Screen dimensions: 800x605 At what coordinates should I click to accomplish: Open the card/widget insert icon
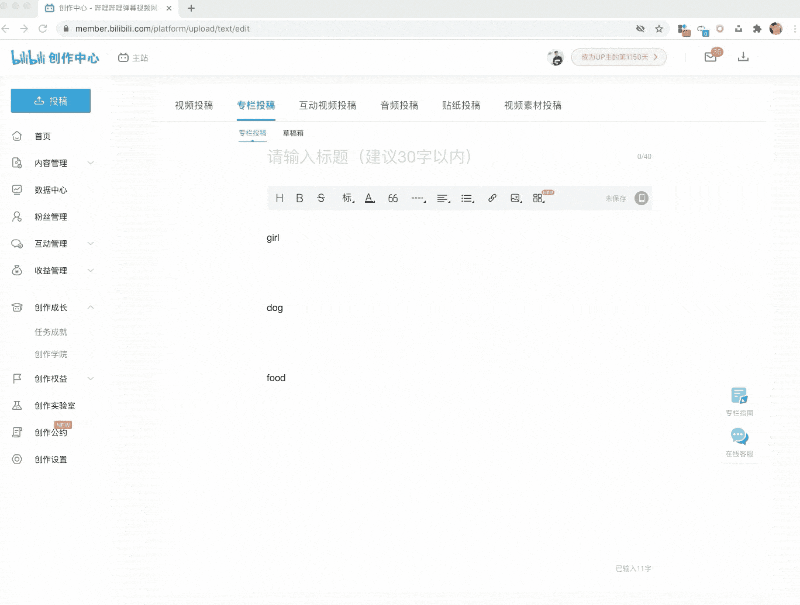click(539, 198)
